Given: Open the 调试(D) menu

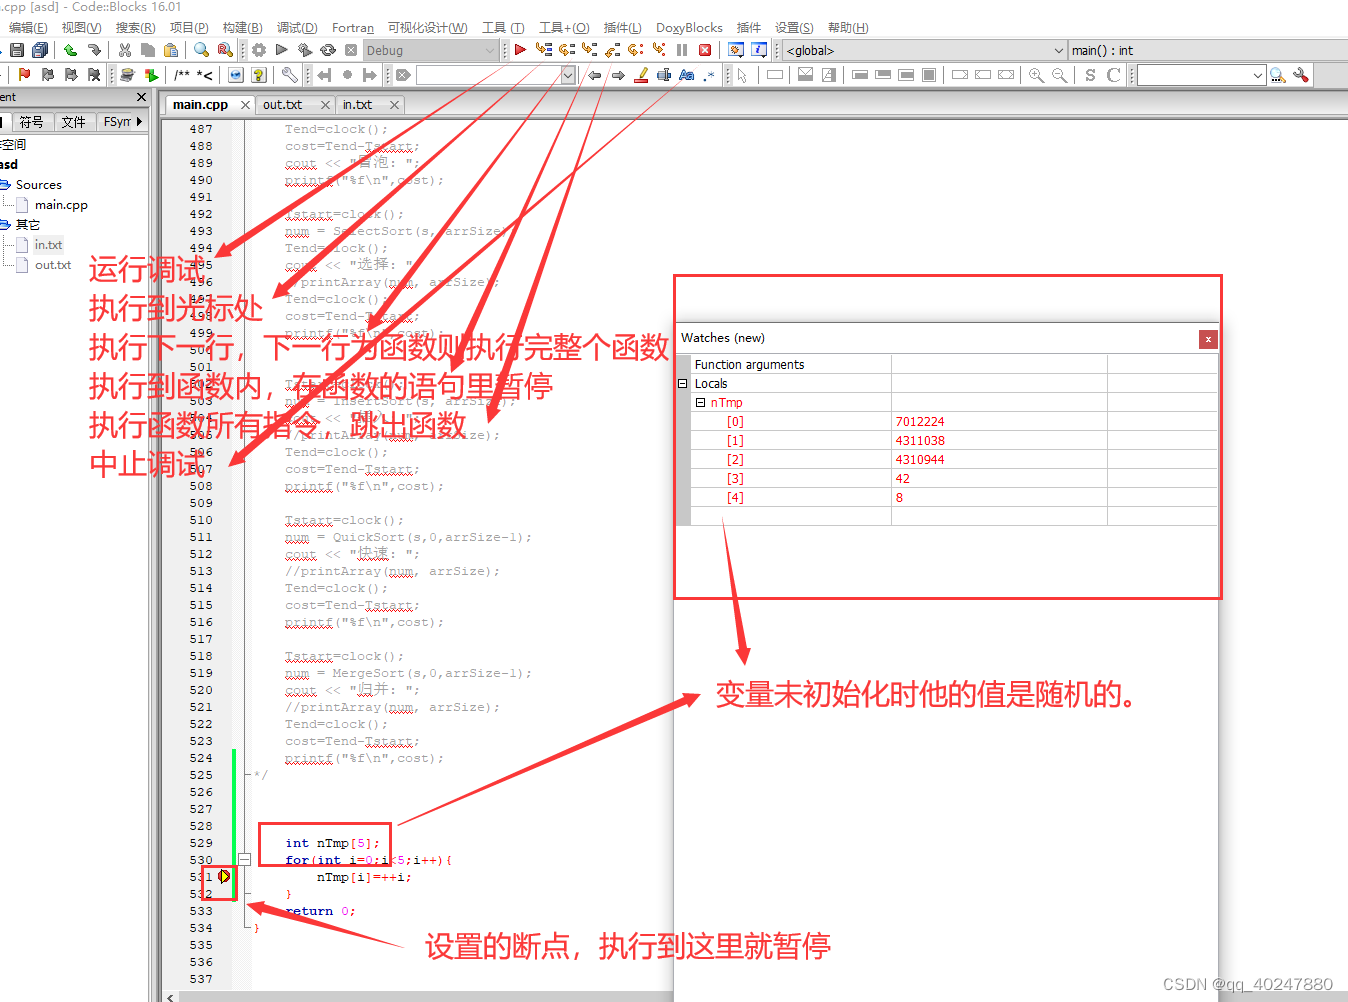Looking at the screenshot, I should [x=296, y=28].
